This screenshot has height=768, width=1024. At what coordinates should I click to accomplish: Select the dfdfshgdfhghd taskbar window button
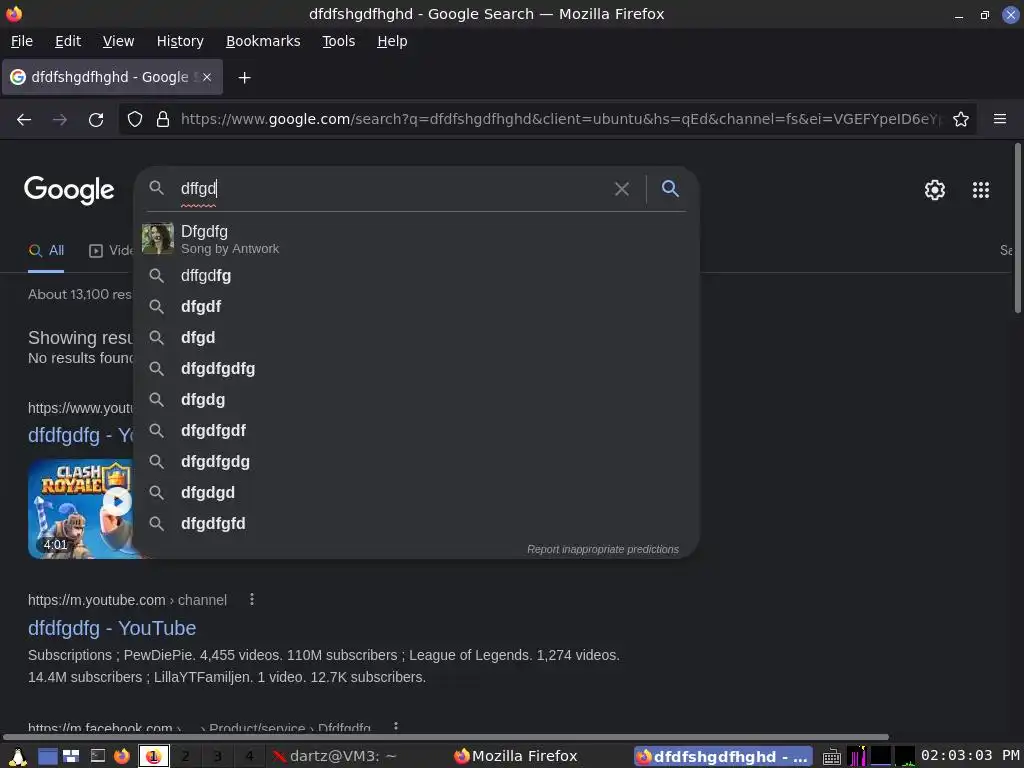(x=723, y=756)
